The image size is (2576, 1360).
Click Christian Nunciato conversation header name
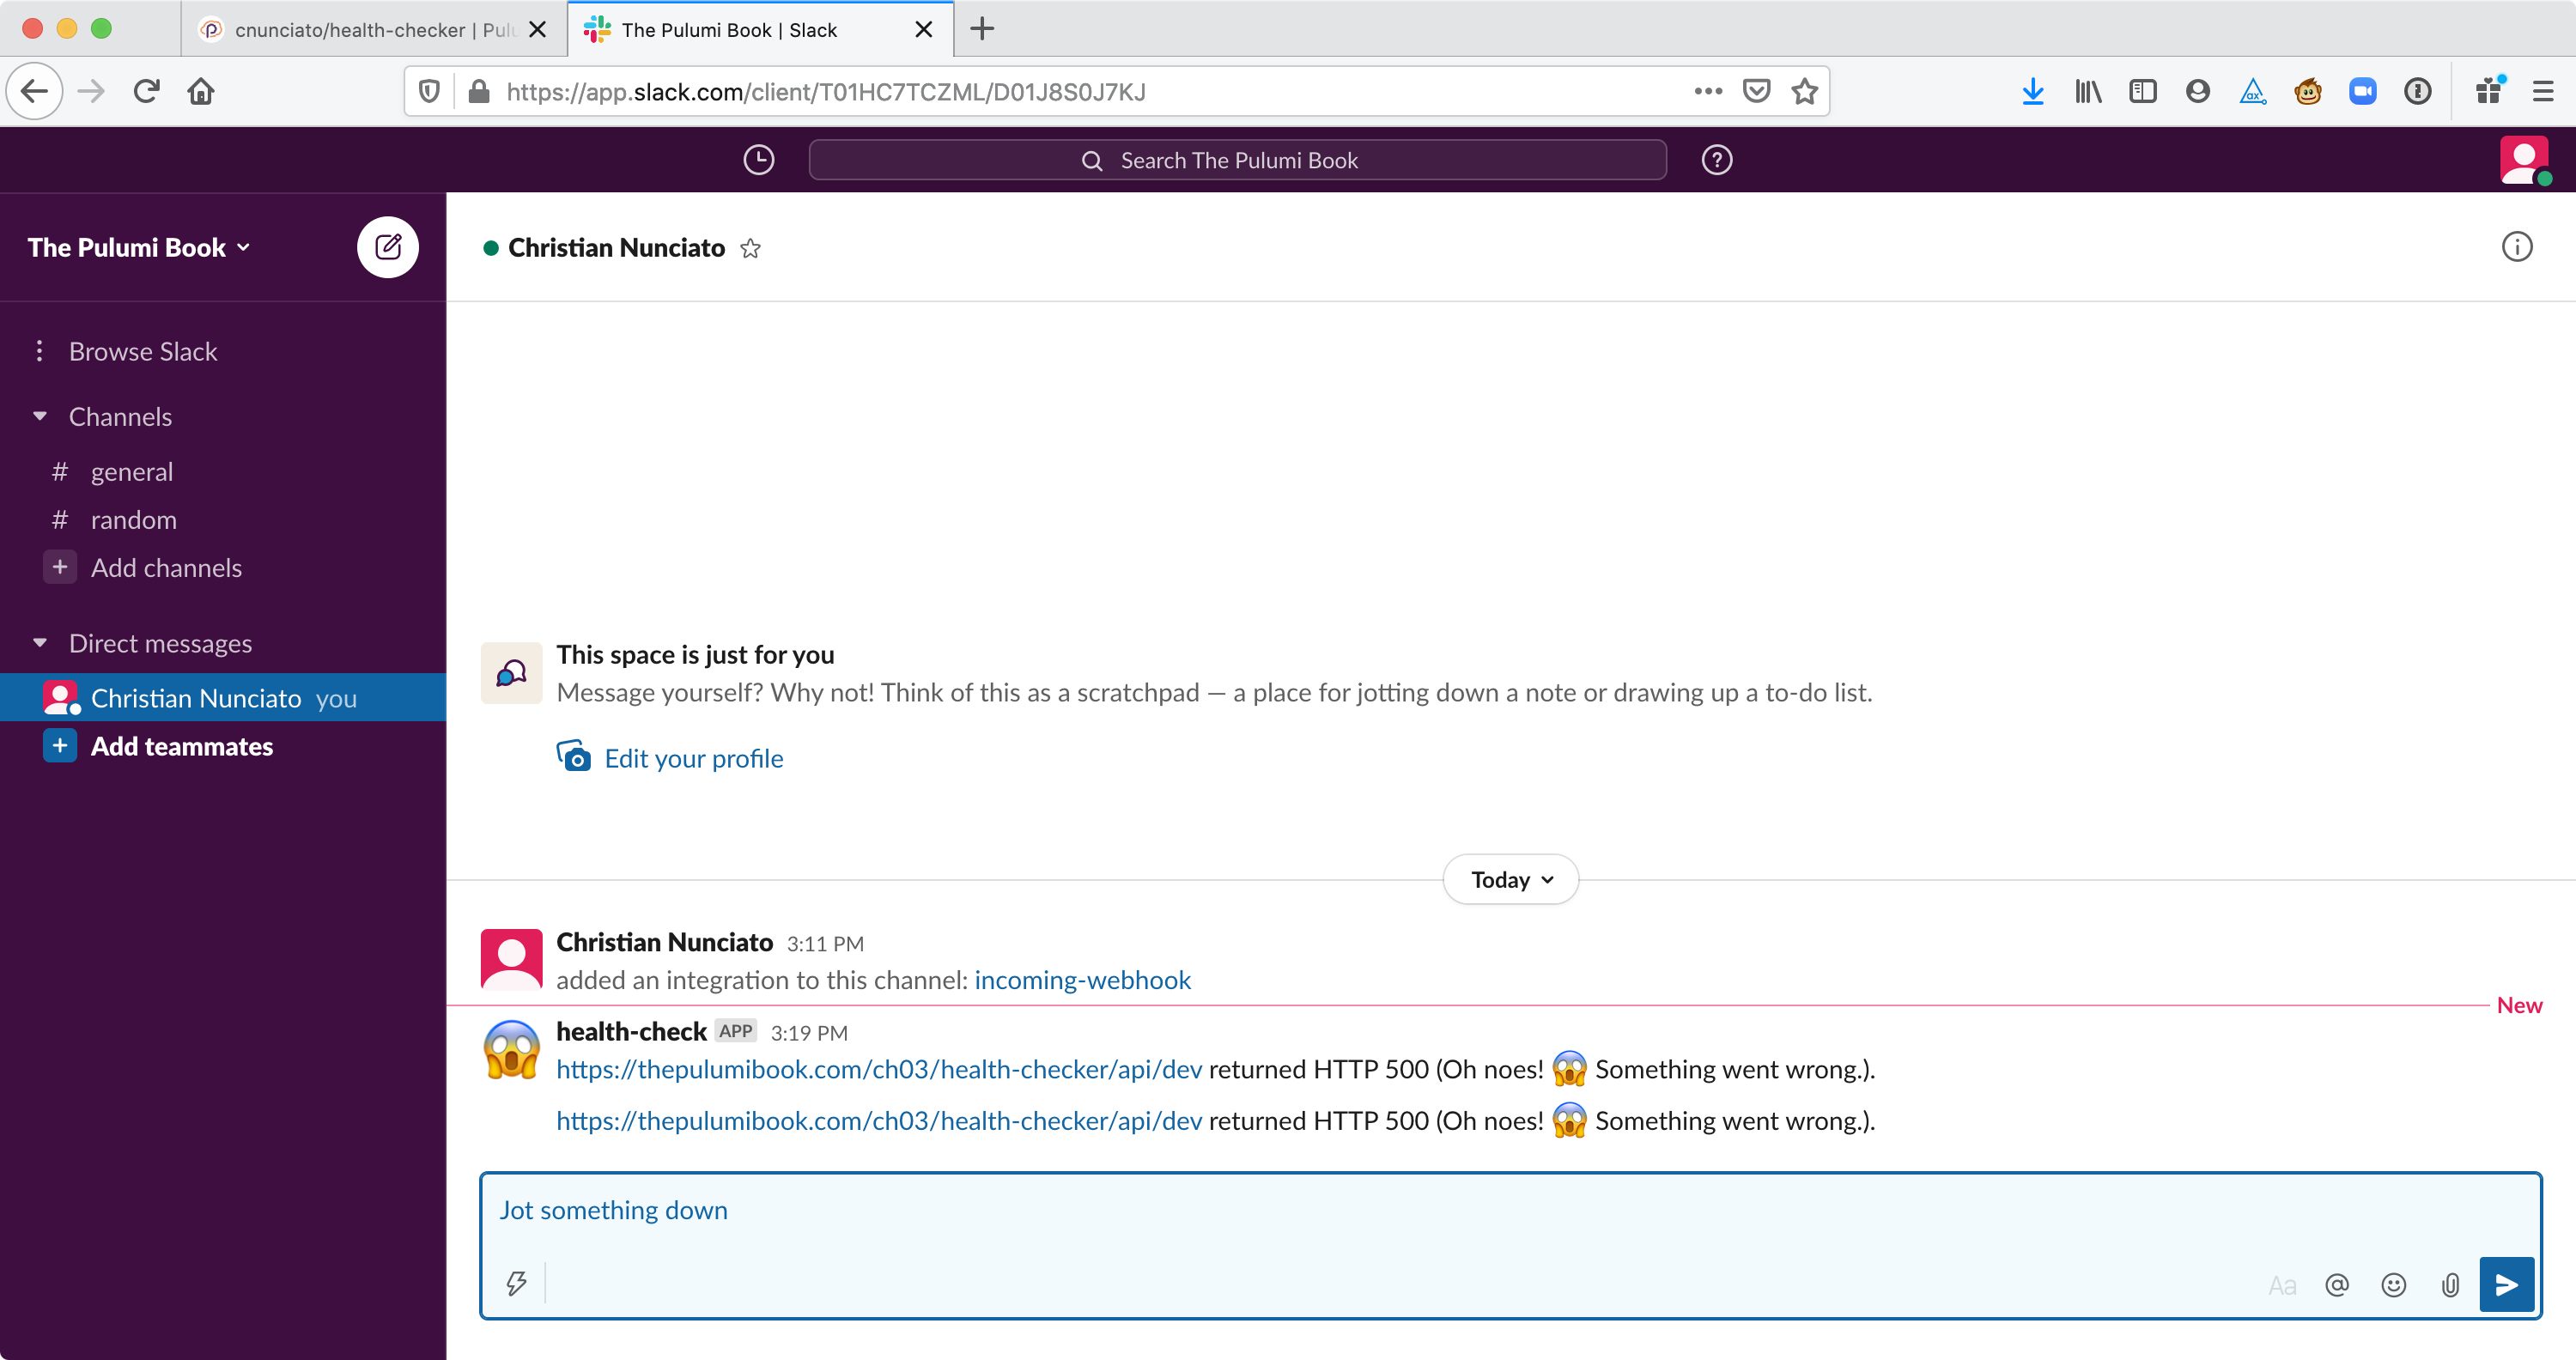(x=616, y=247)
